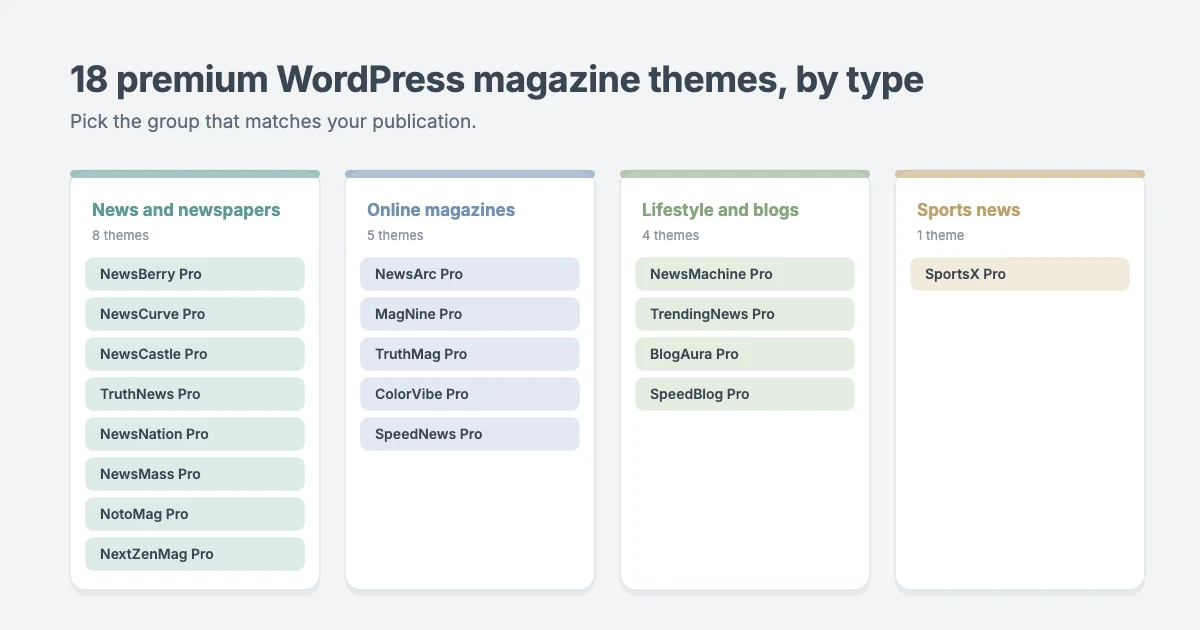Pick the NewsNation Pro theme
1200x630 pixels.
tap(195, 434)
